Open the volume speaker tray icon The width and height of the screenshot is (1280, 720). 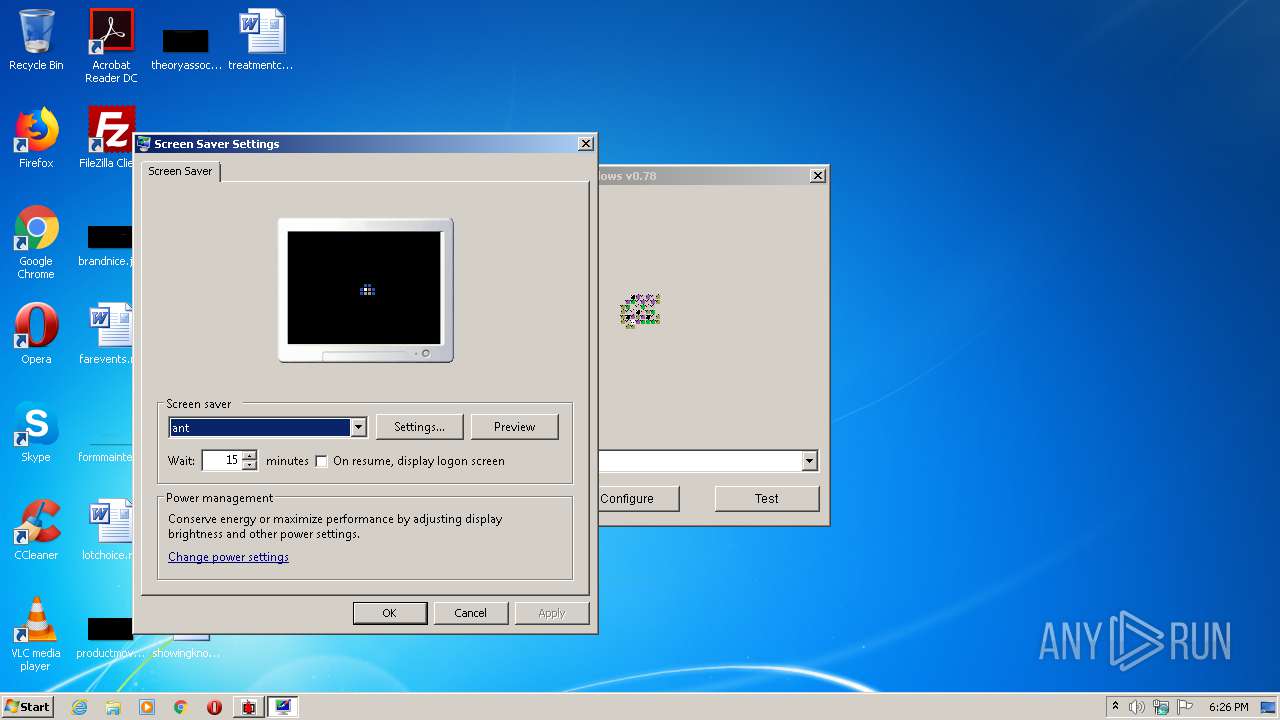[x=1136, y=707]
